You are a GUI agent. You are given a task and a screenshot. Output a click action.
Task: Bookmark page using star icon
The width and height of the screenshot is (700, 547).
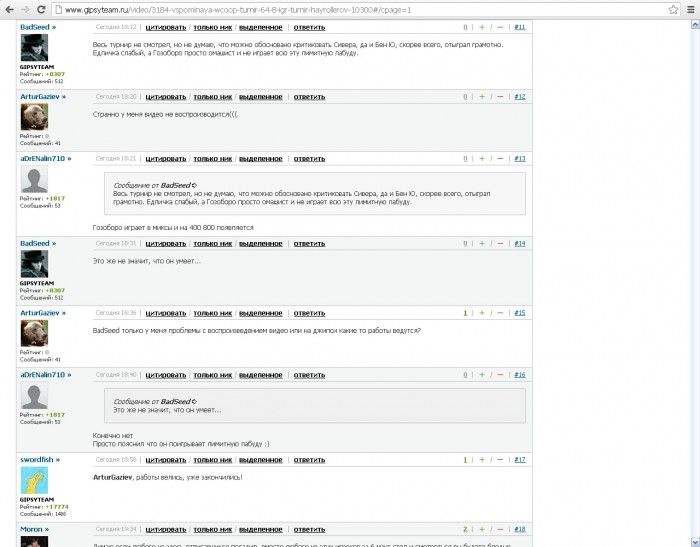point(673,9)
